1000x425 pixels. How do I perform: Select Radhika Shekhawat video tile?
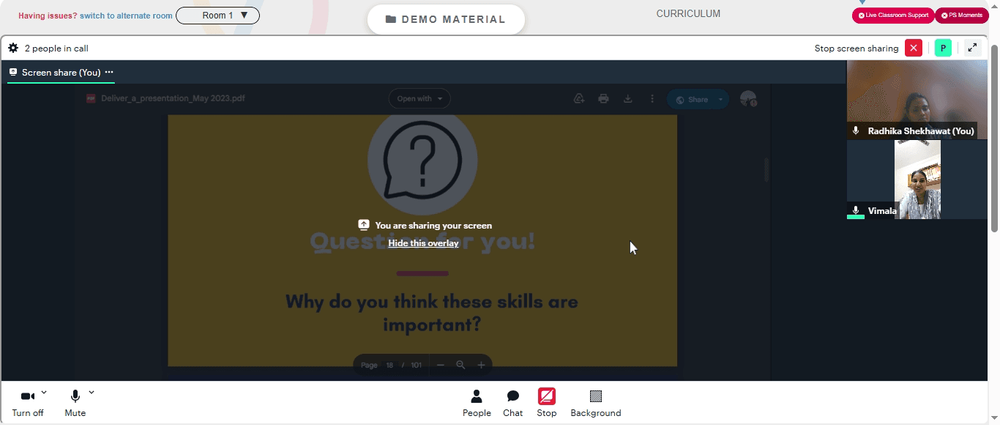(x=916, y=100)
